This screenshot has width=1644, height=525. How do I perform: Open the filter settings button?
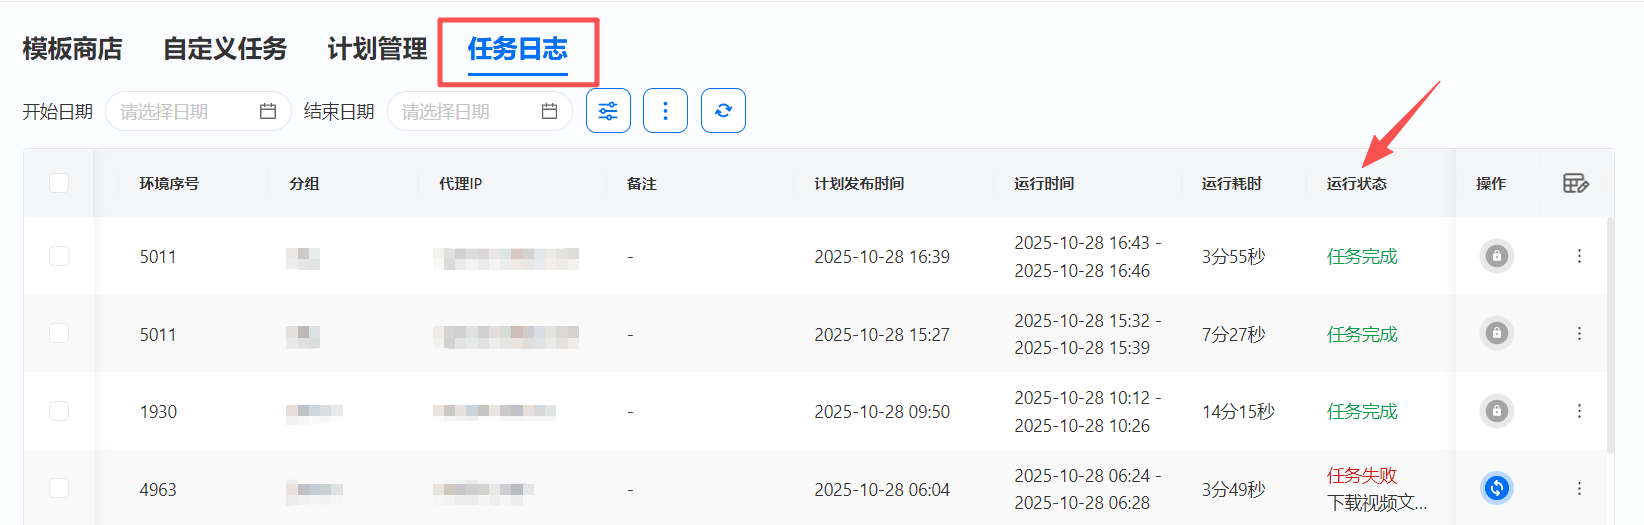tap(608, 111)
